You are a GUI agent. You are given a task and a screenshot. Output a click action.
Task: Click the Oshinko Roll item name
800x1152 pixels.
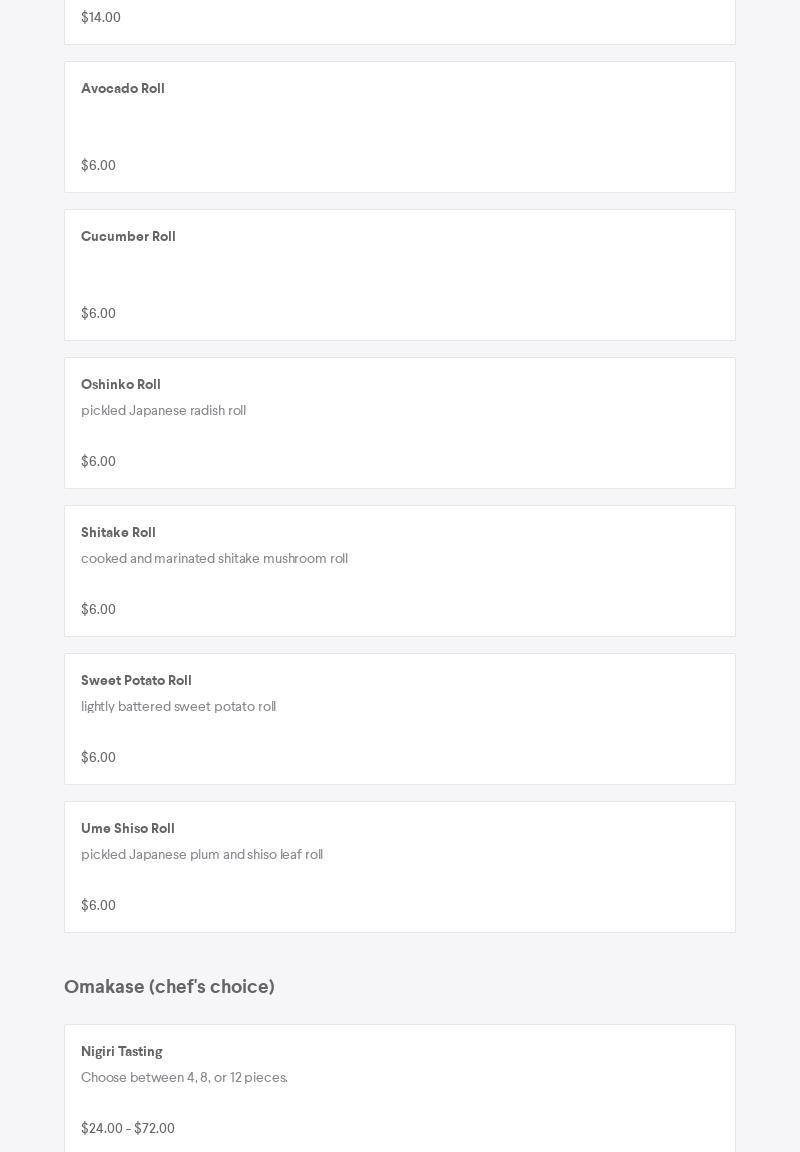[121, 385]
